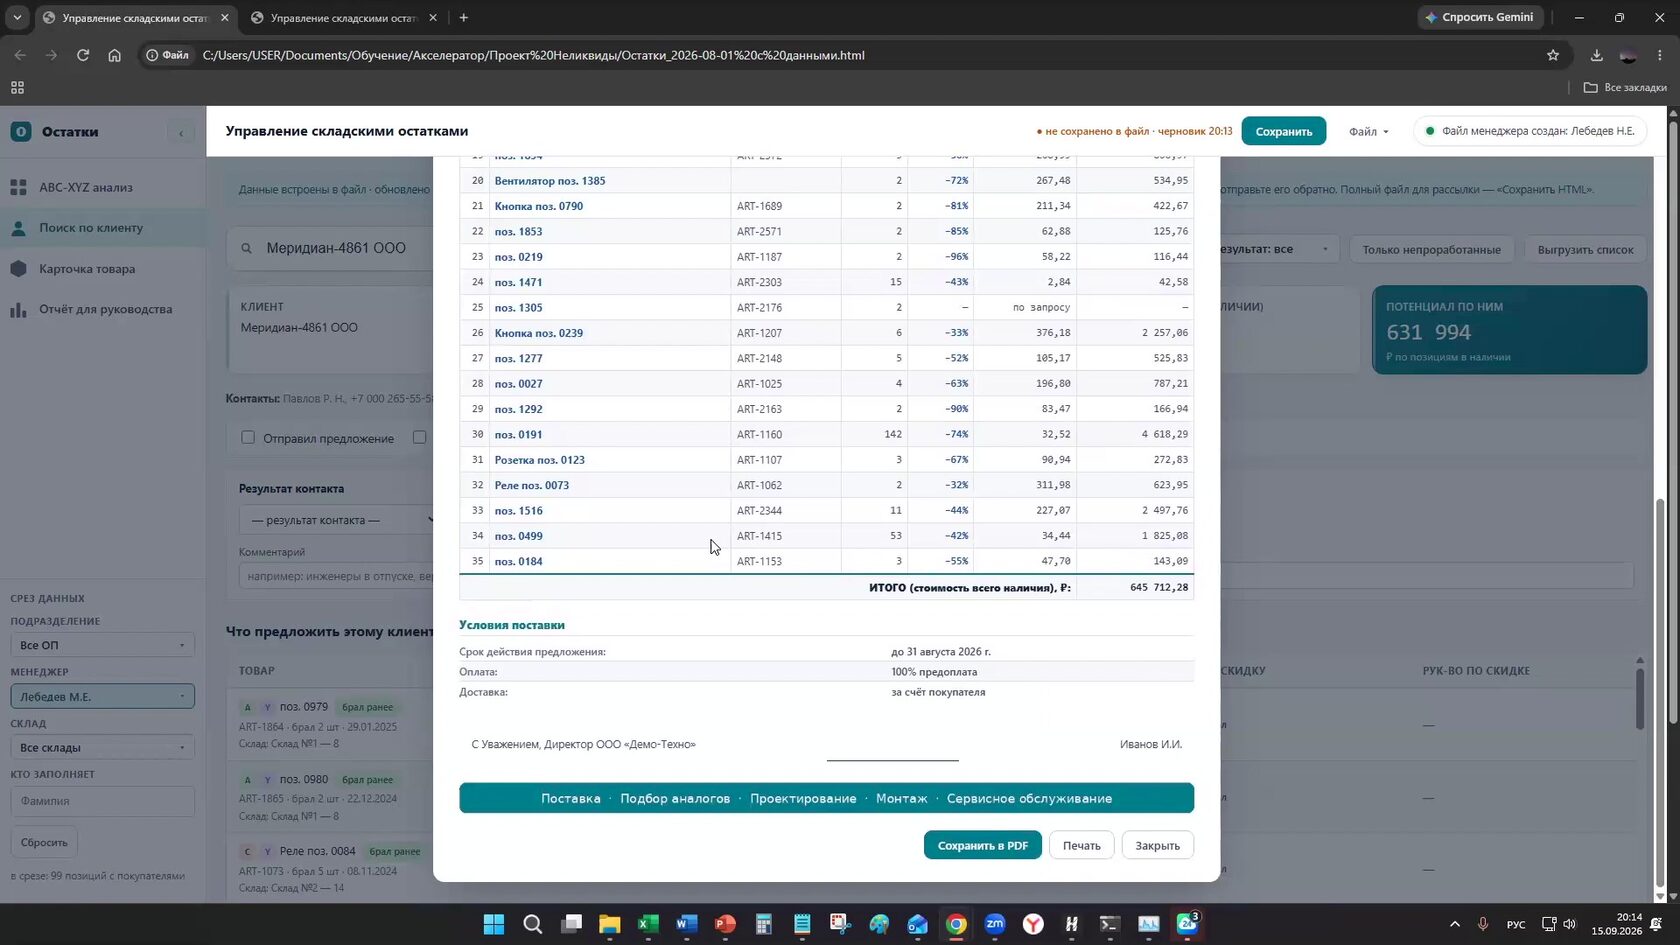Click Только непроработанные filter button
This screenshot has width=1680, height=945.
[1431, 249]
